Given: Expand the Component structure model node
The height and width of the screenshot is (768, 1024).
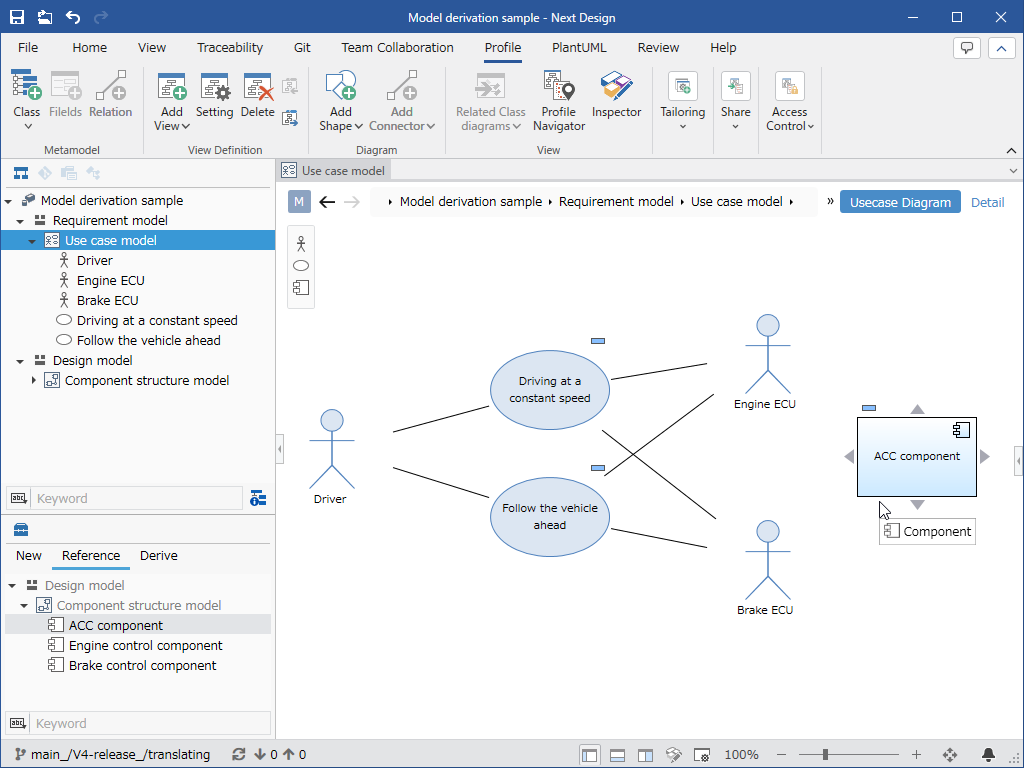Looking at the screenshot, I should (x=32, y=380).
